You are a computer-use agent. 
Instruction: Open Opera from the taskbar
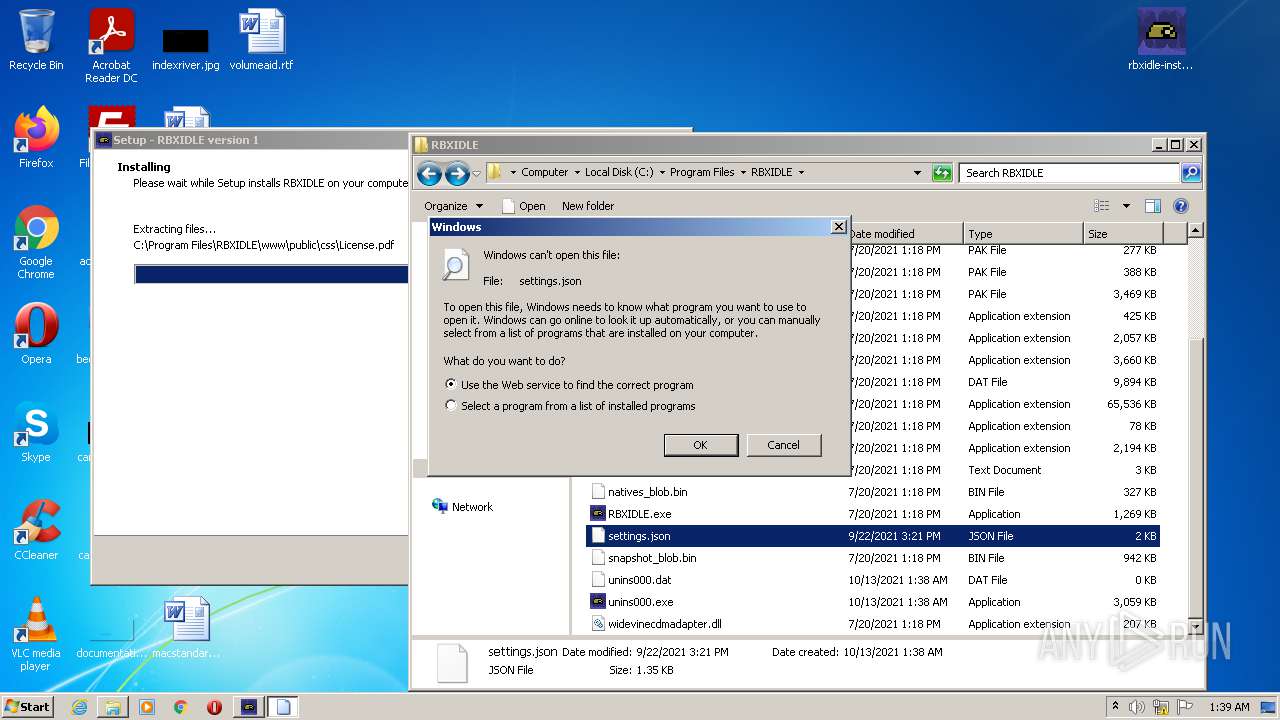[214, 707]
